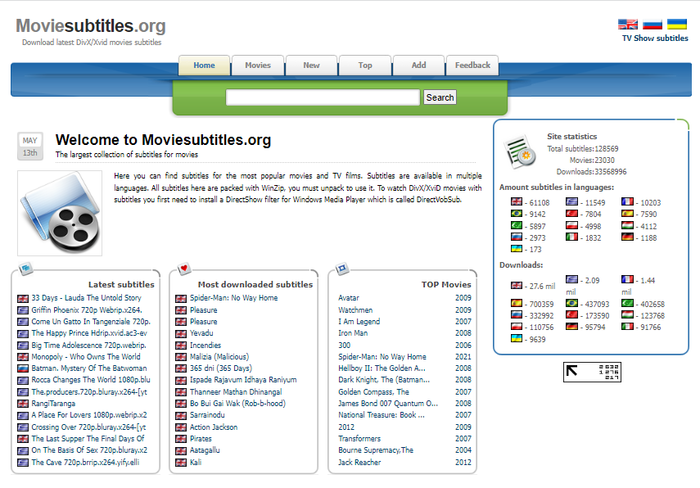Switch site to Russian via top flag
Image resolution: width=700 pixels, height=488 pixels.
coord(652,24)
